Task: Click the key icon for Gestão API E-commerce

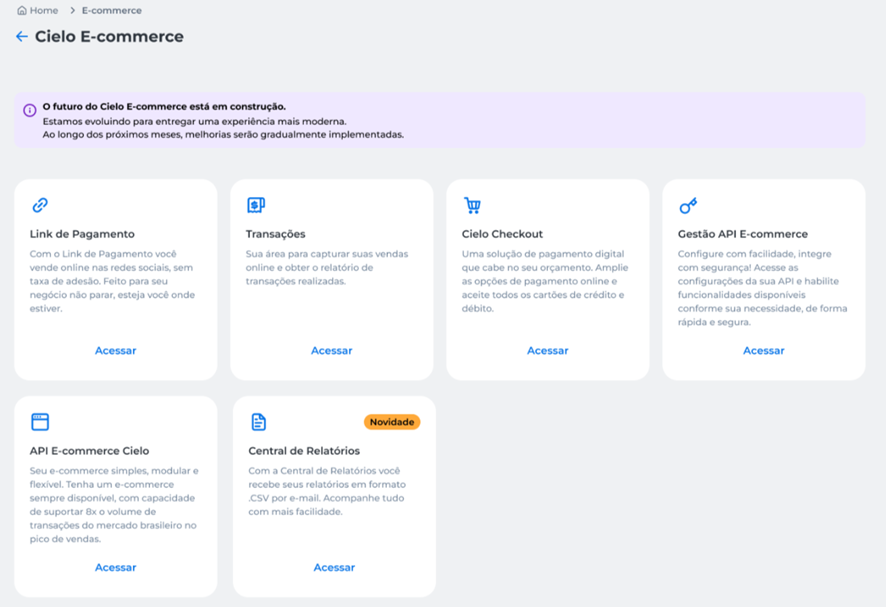Action: click(688, 206)
